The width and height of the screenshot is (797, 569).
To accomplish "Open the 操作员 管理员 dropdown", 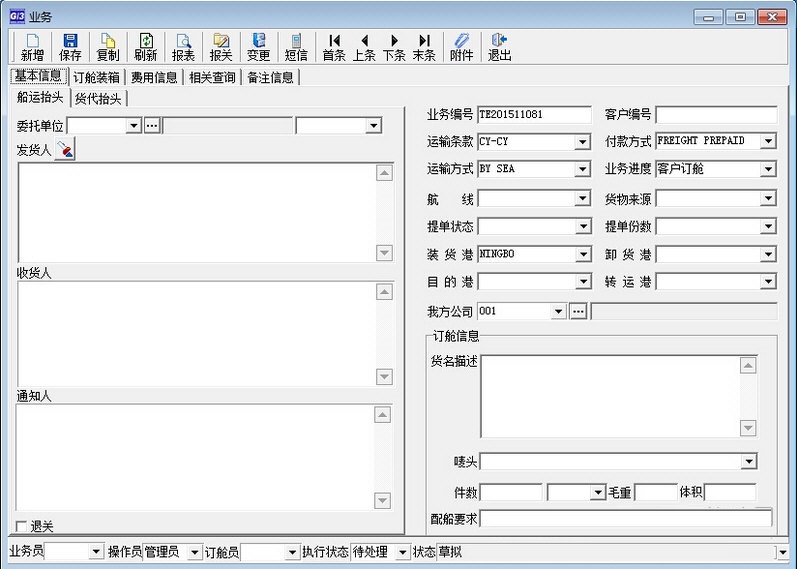I will pos(194,552).
